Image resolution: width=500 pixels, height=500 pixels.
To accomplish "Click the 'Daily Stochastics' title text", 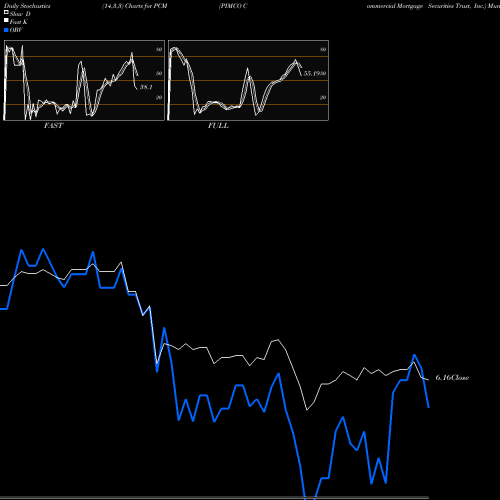I will coord(27,6).
